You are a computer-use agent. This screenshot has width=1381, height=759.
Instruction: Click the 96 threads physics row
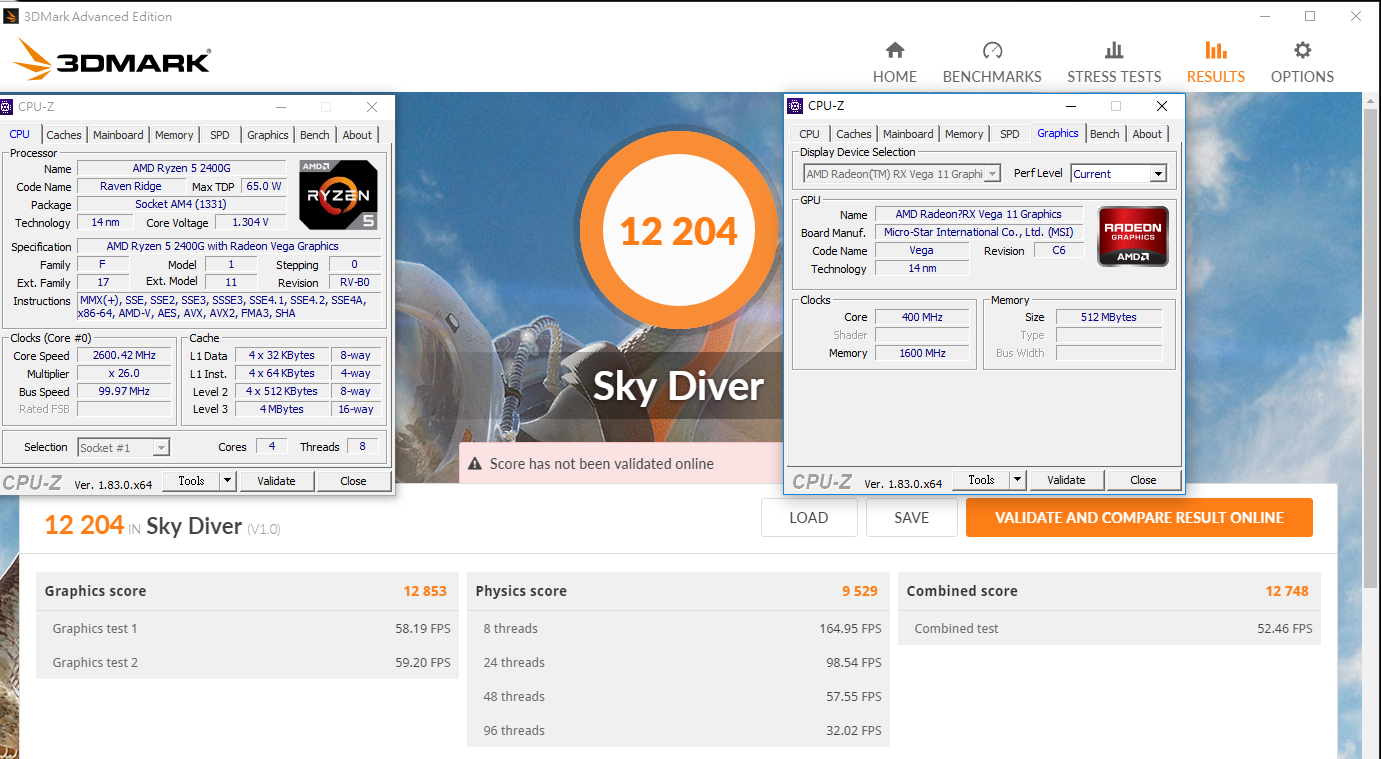tap(678, 731)
